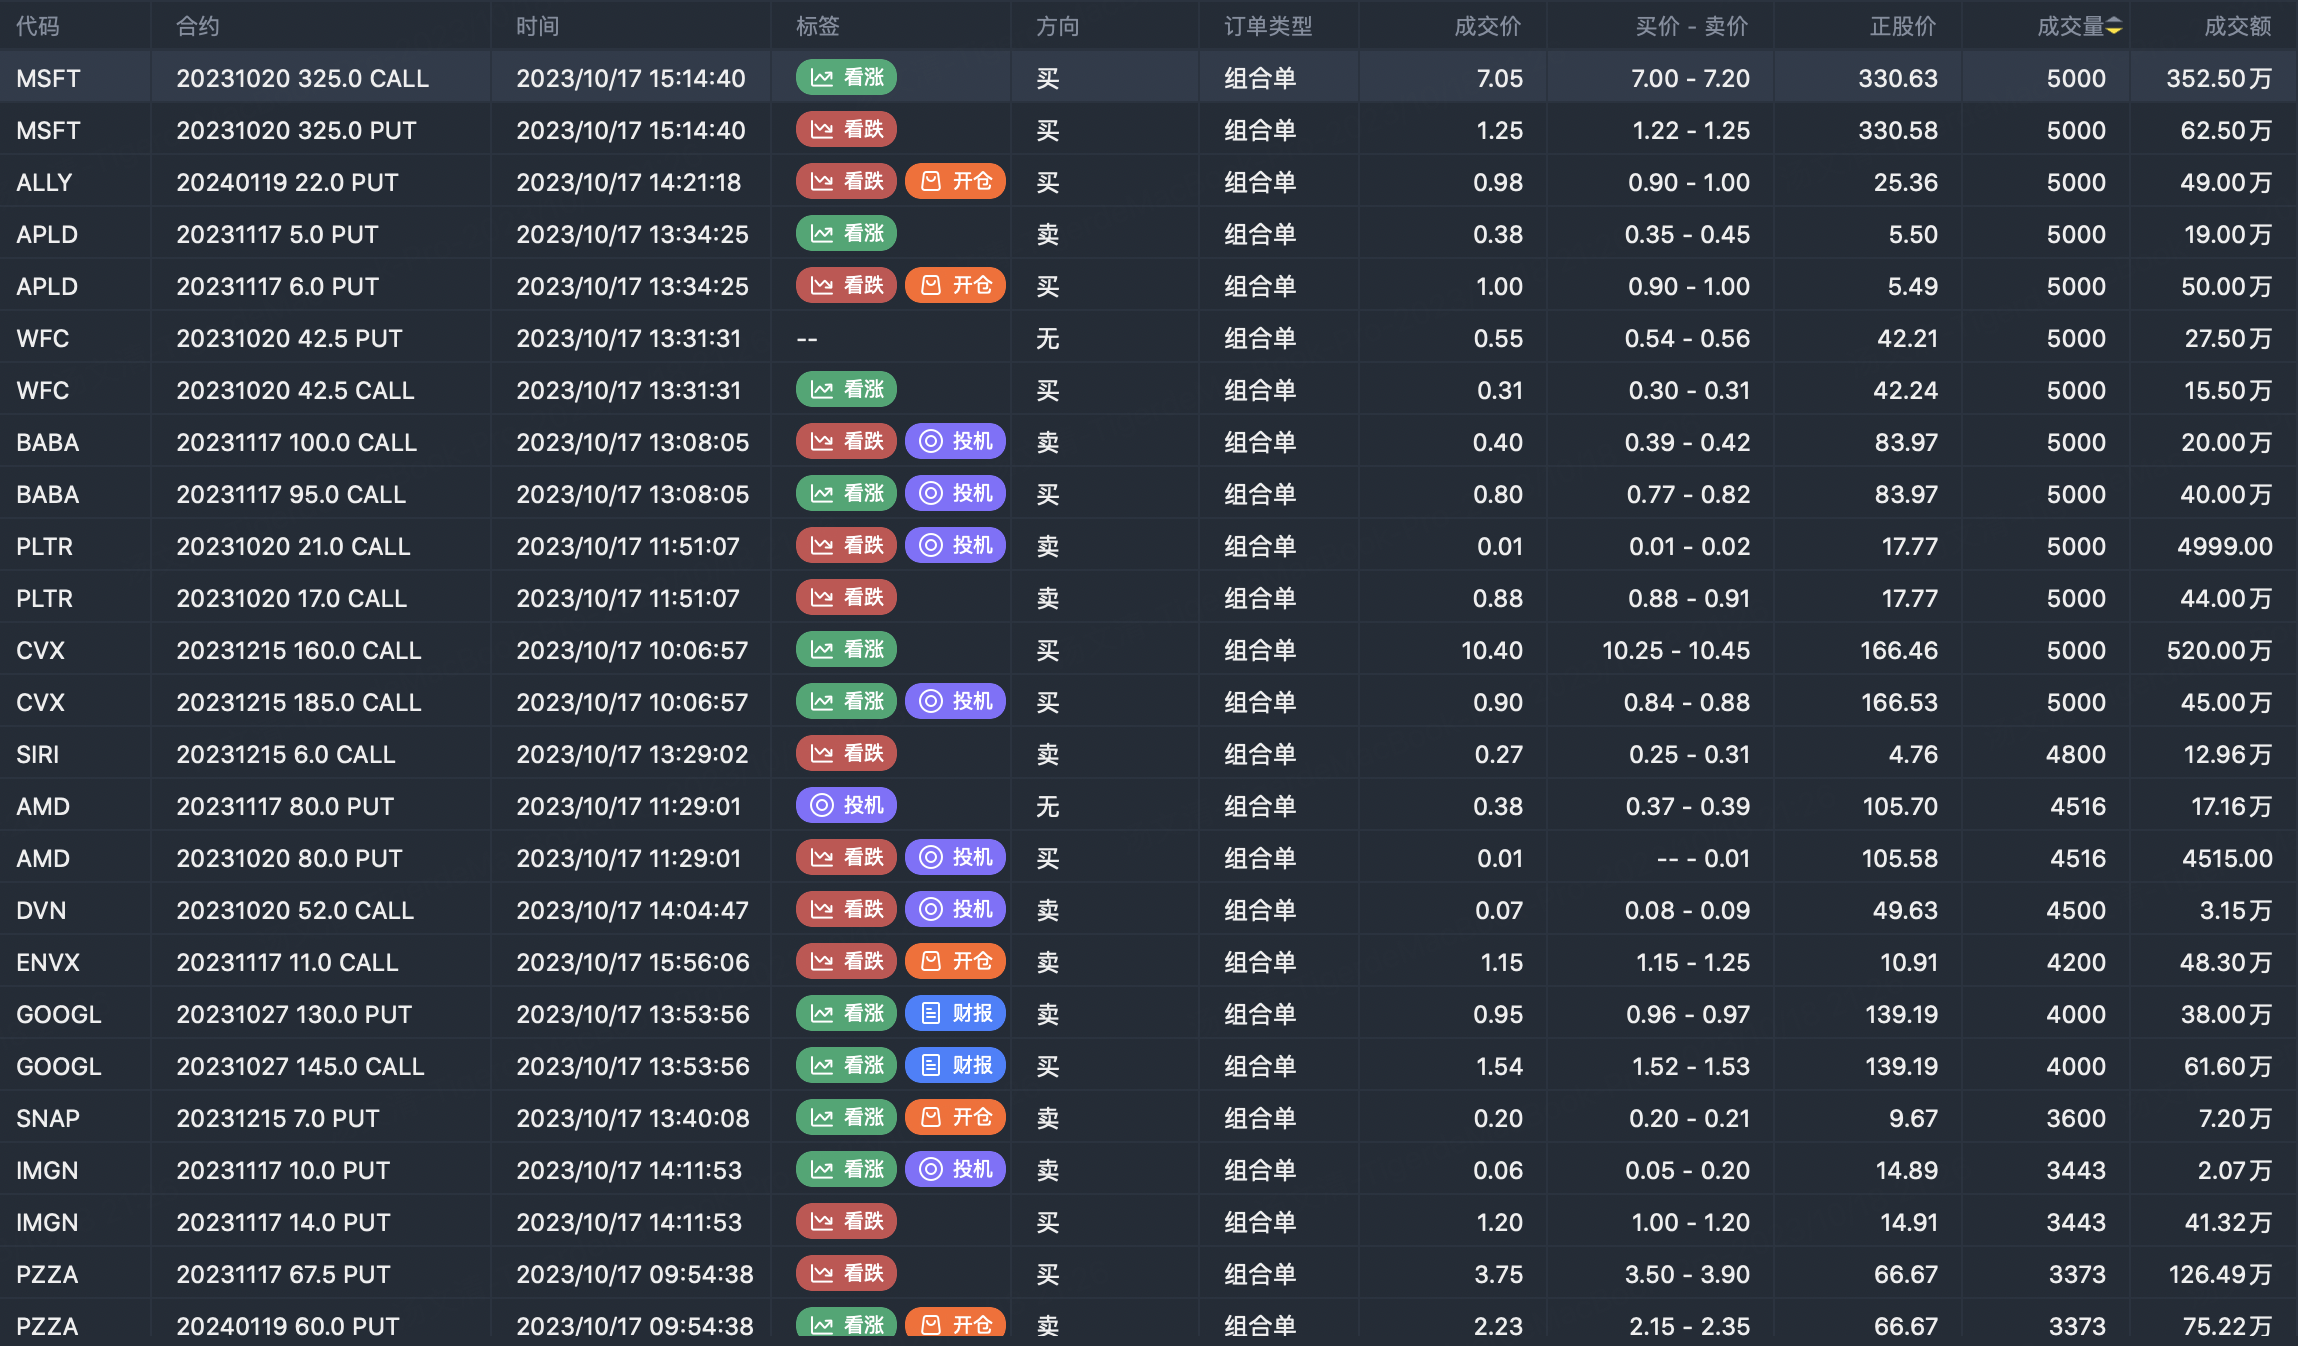The width and height of the screenshot is (2298, 1346).
Task: Select the SIRI ticker cell
Action: 38,754
